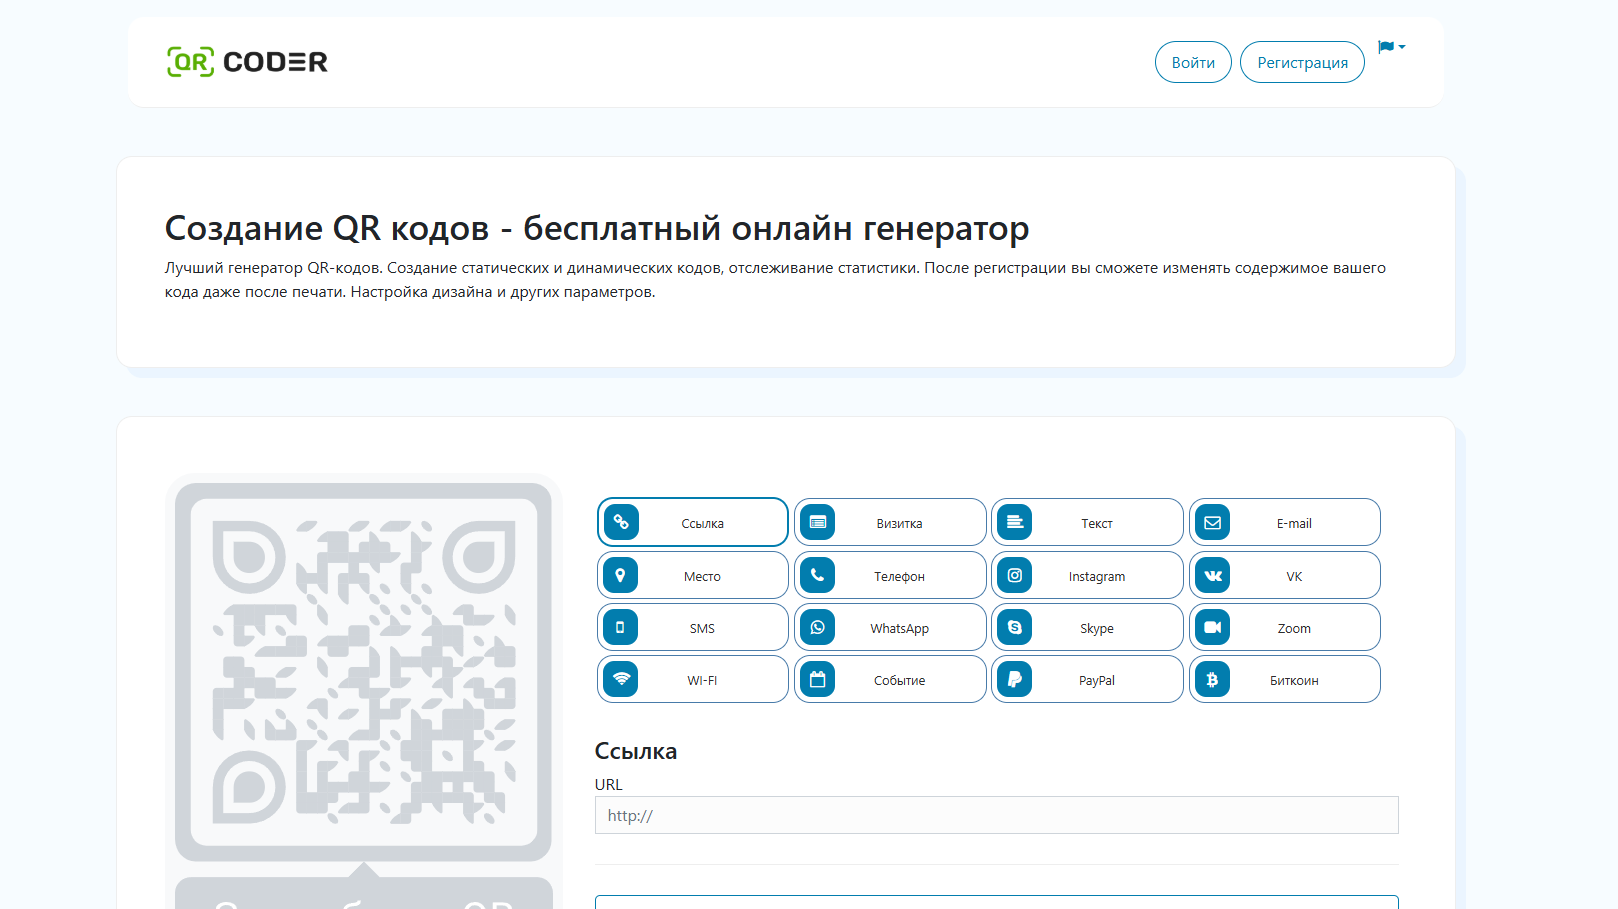
Task: Choose the Телефон QR type
Action: coord(899,576)
